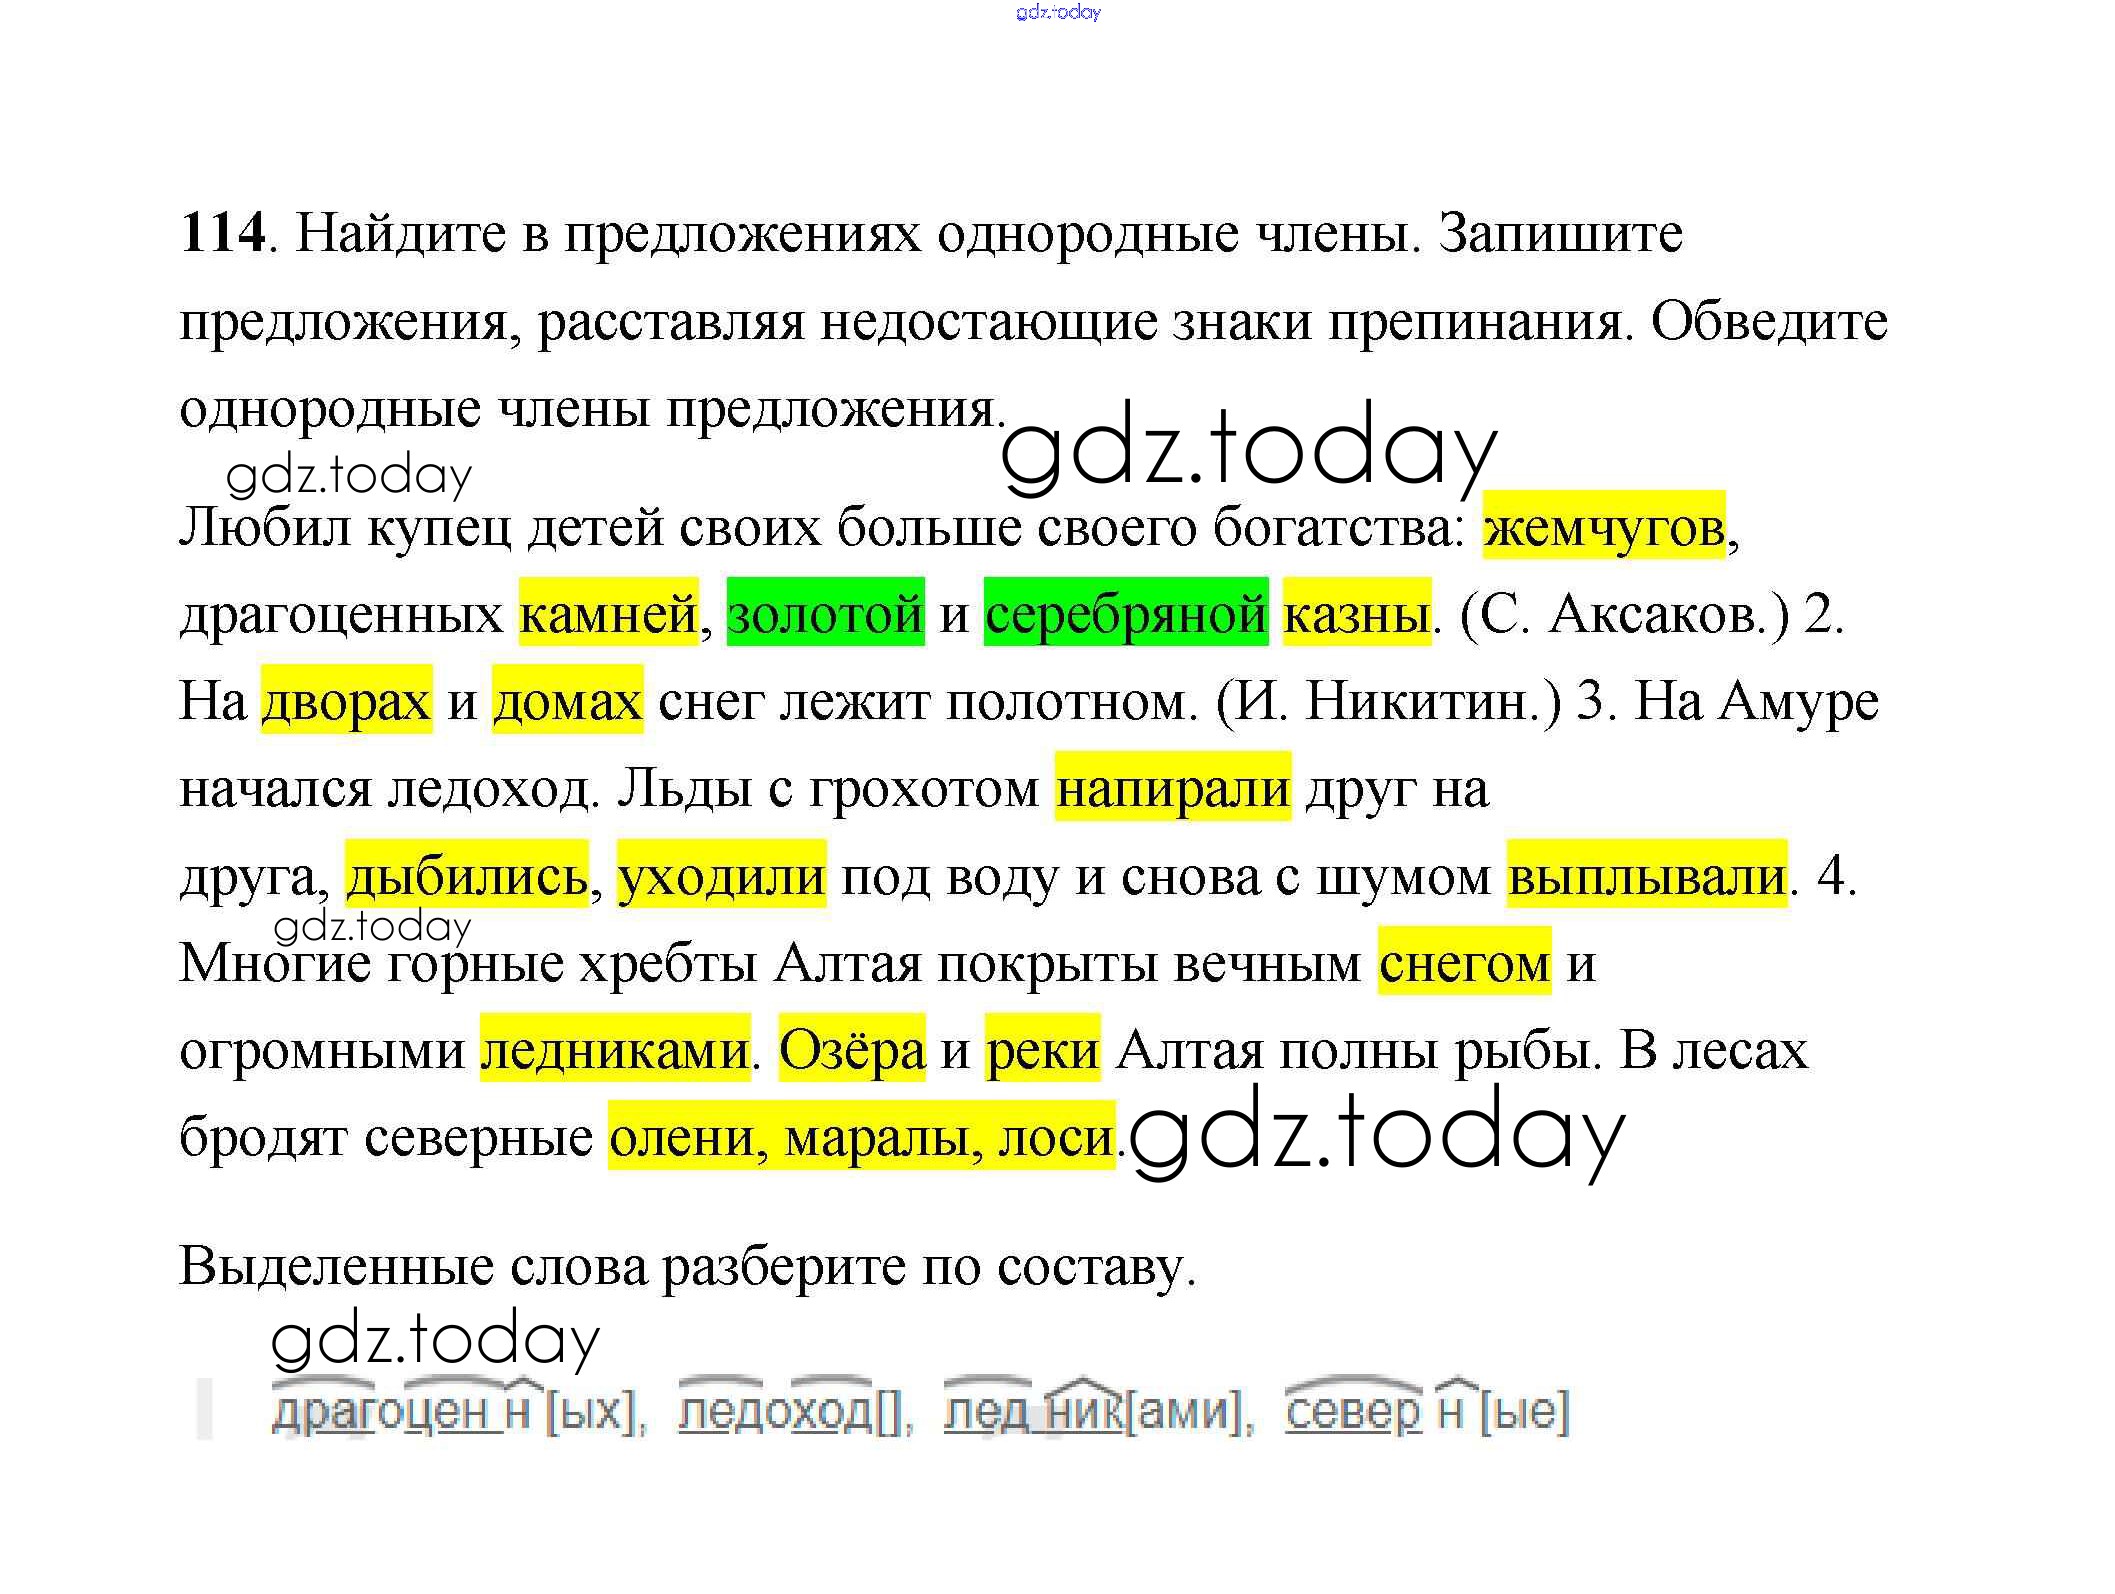
Task: Click the exercise number 114
Action: click(222, 233)
